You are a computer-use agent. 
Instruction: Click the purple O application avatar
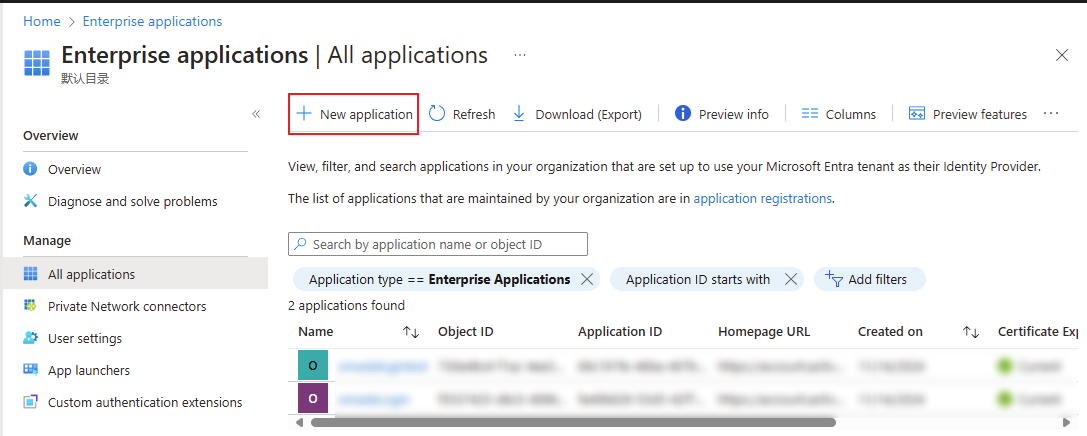(313, 399)
